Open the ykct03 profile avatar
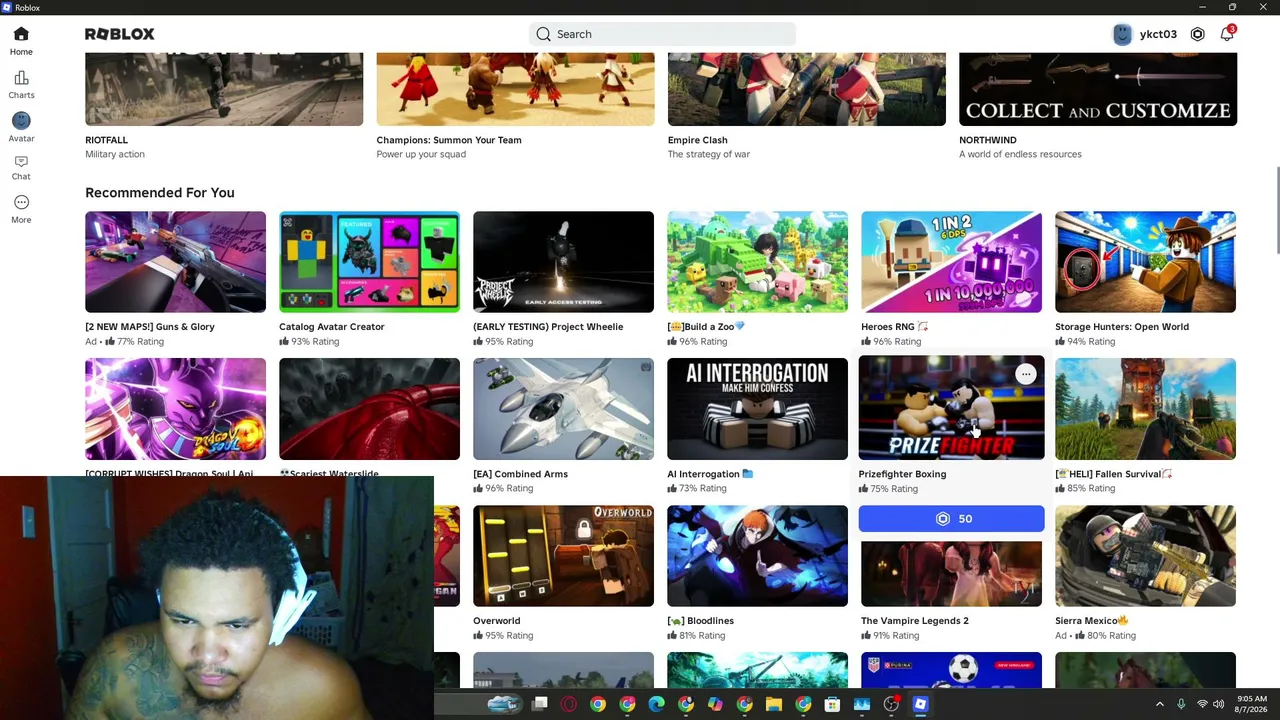The image size is (1280, 720). 1122,34
